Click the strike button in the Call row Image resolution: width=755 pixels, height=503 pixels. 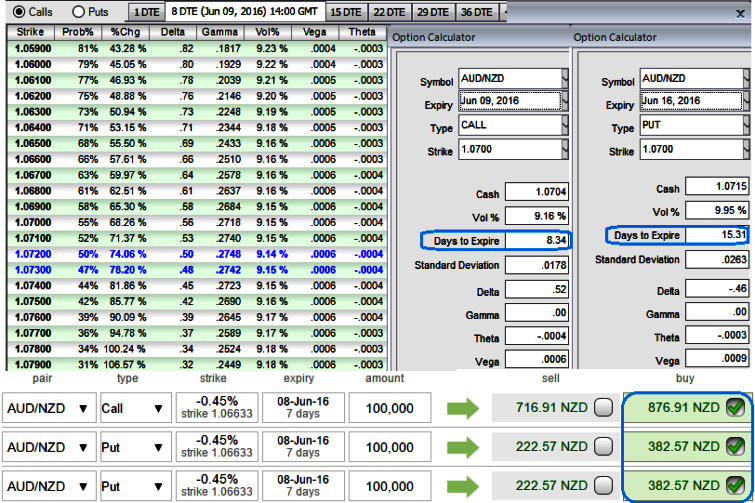216,408
